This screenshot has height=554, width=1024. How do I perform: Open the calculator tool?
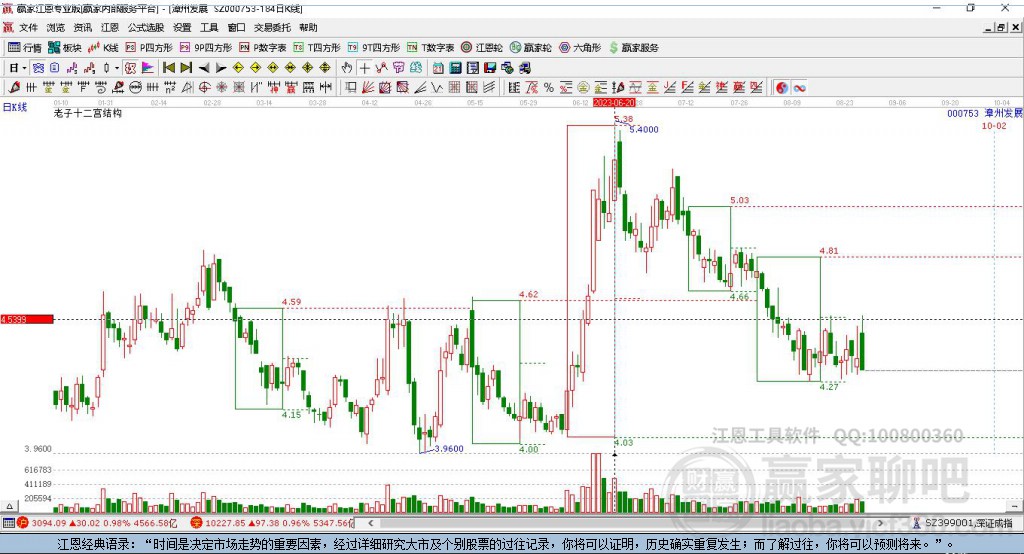[455, 68]
